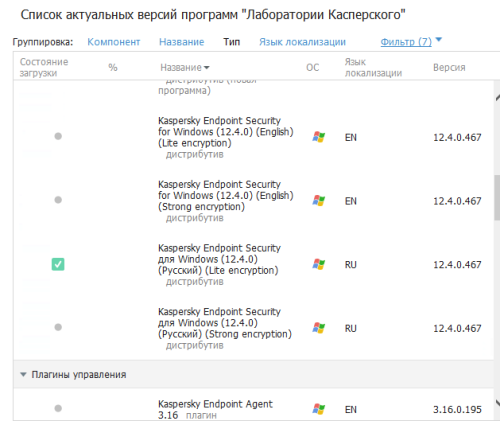
Task: Click RU language of Русский Lite encryption
Action: pos(351,265)
